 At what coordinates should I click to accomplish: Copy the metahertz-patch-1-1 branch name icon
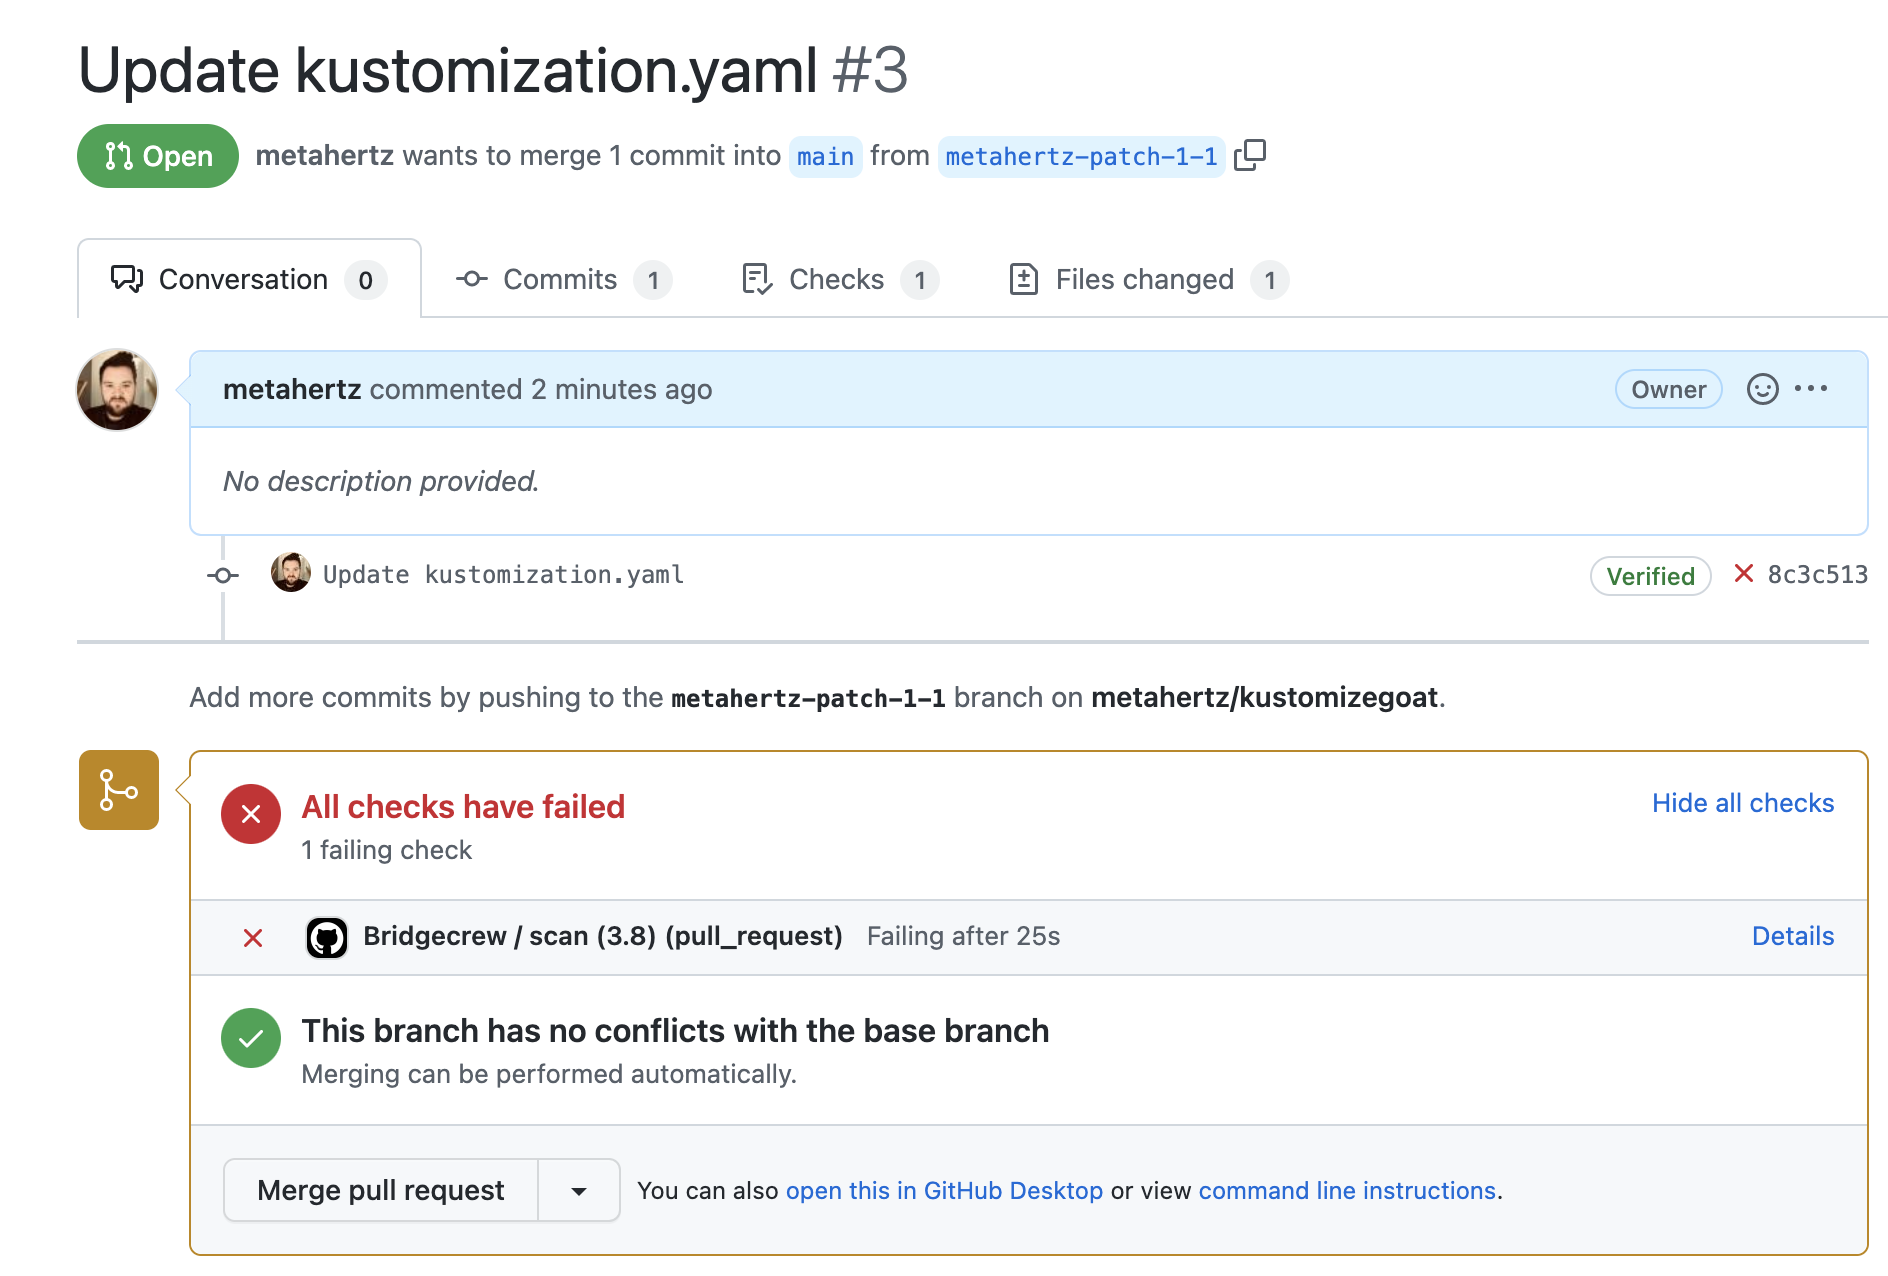(x=1250, y=155)
